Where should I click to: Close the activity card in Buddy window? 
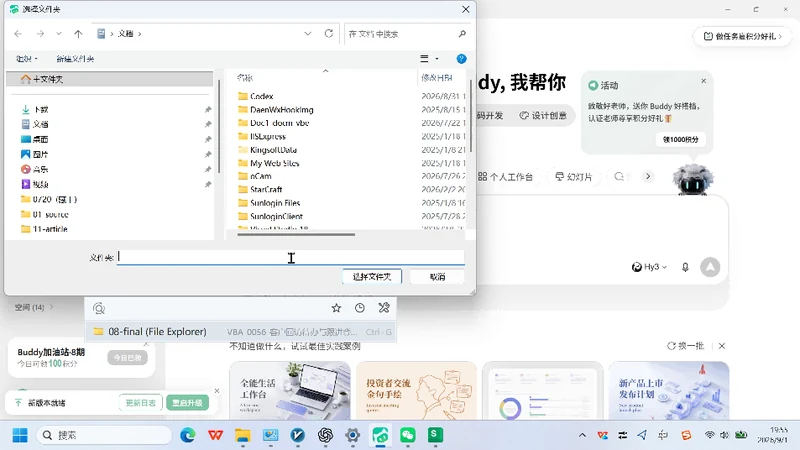coord(704,81)
